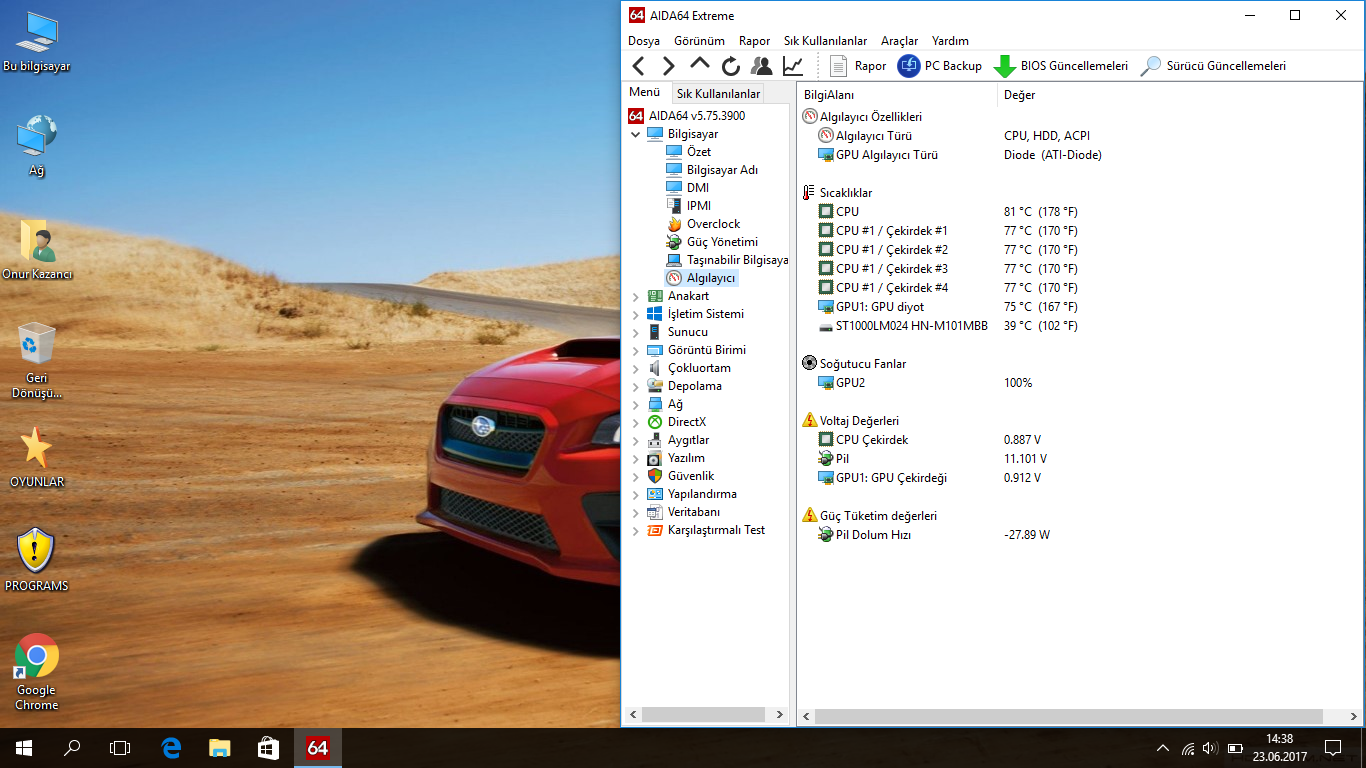Open Sürücü Güncellemeleri in toolbar
The width and height of the screenshot is (1366, 768).
point(1213,66)
